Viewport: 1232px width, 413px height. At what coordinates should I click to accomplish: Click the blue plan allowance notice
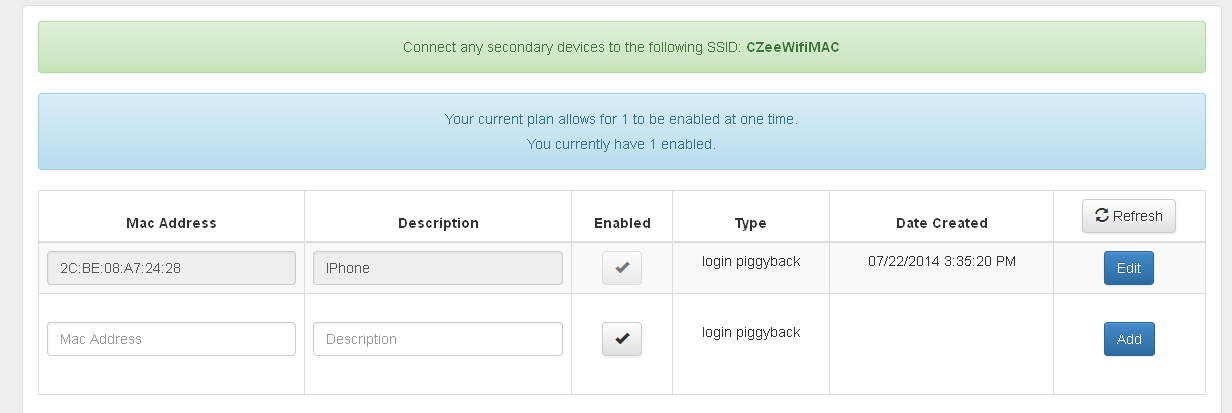622,132
